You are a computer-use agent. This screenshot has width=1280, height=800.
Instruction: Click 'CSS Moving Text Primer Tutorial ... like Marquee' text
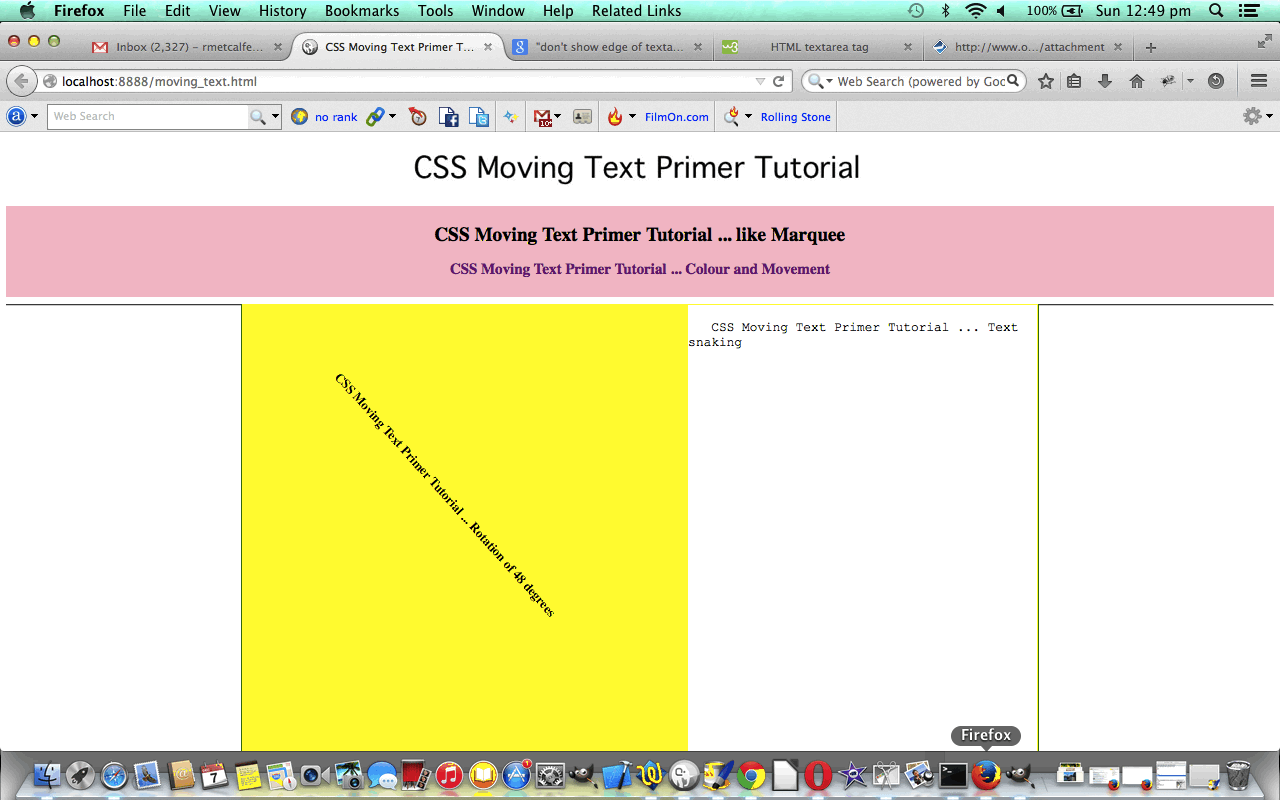(640, 235)
